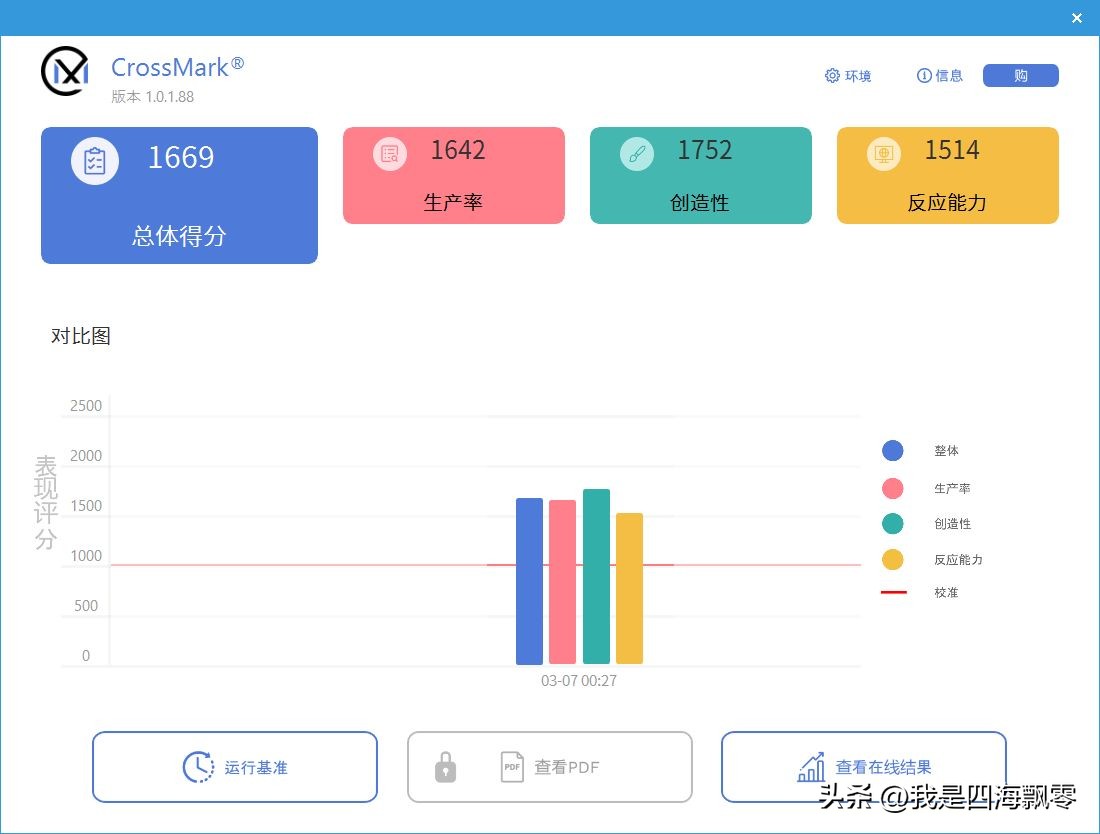Image resolution: width=1100 pixels, height=834 pixels.
Task: Click the bar-chart icon in 查看在线结果 button
Action: pyautogui.click(x=812, y=766)
